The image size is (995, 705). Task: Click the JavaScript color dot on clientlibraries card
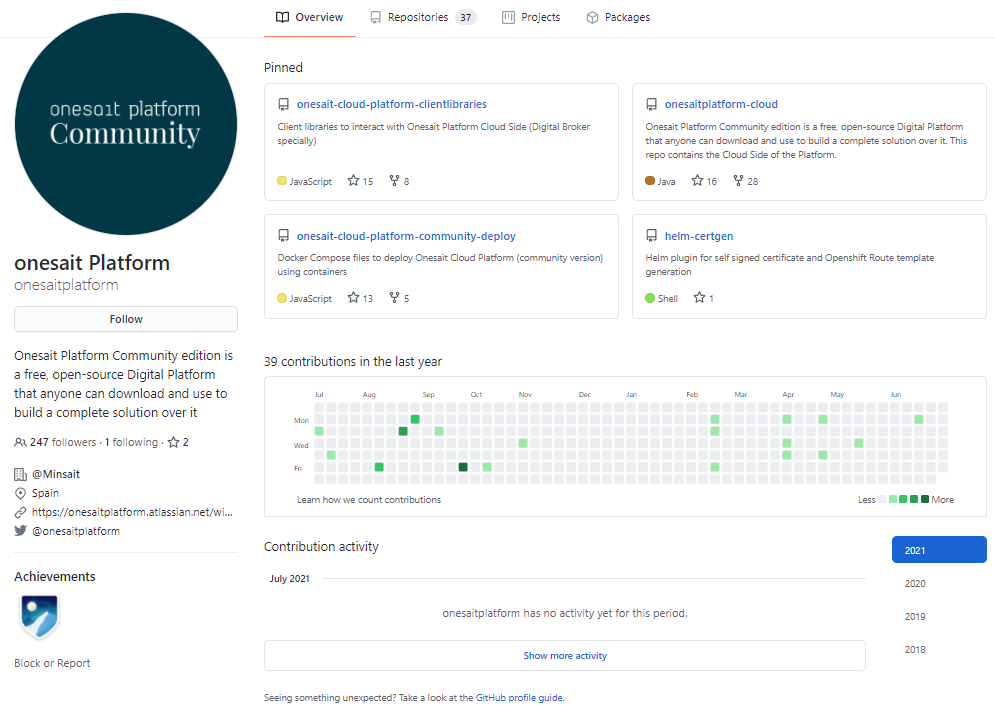(282, 181)
